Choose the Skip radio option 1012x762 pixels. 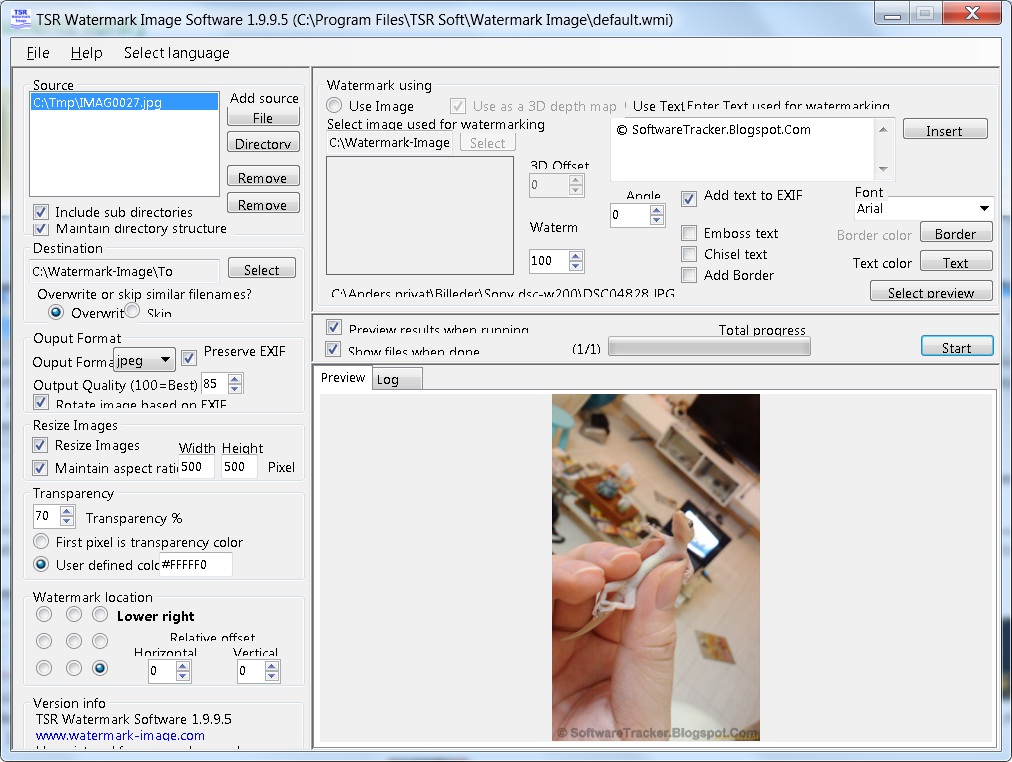tap(132, 311)
